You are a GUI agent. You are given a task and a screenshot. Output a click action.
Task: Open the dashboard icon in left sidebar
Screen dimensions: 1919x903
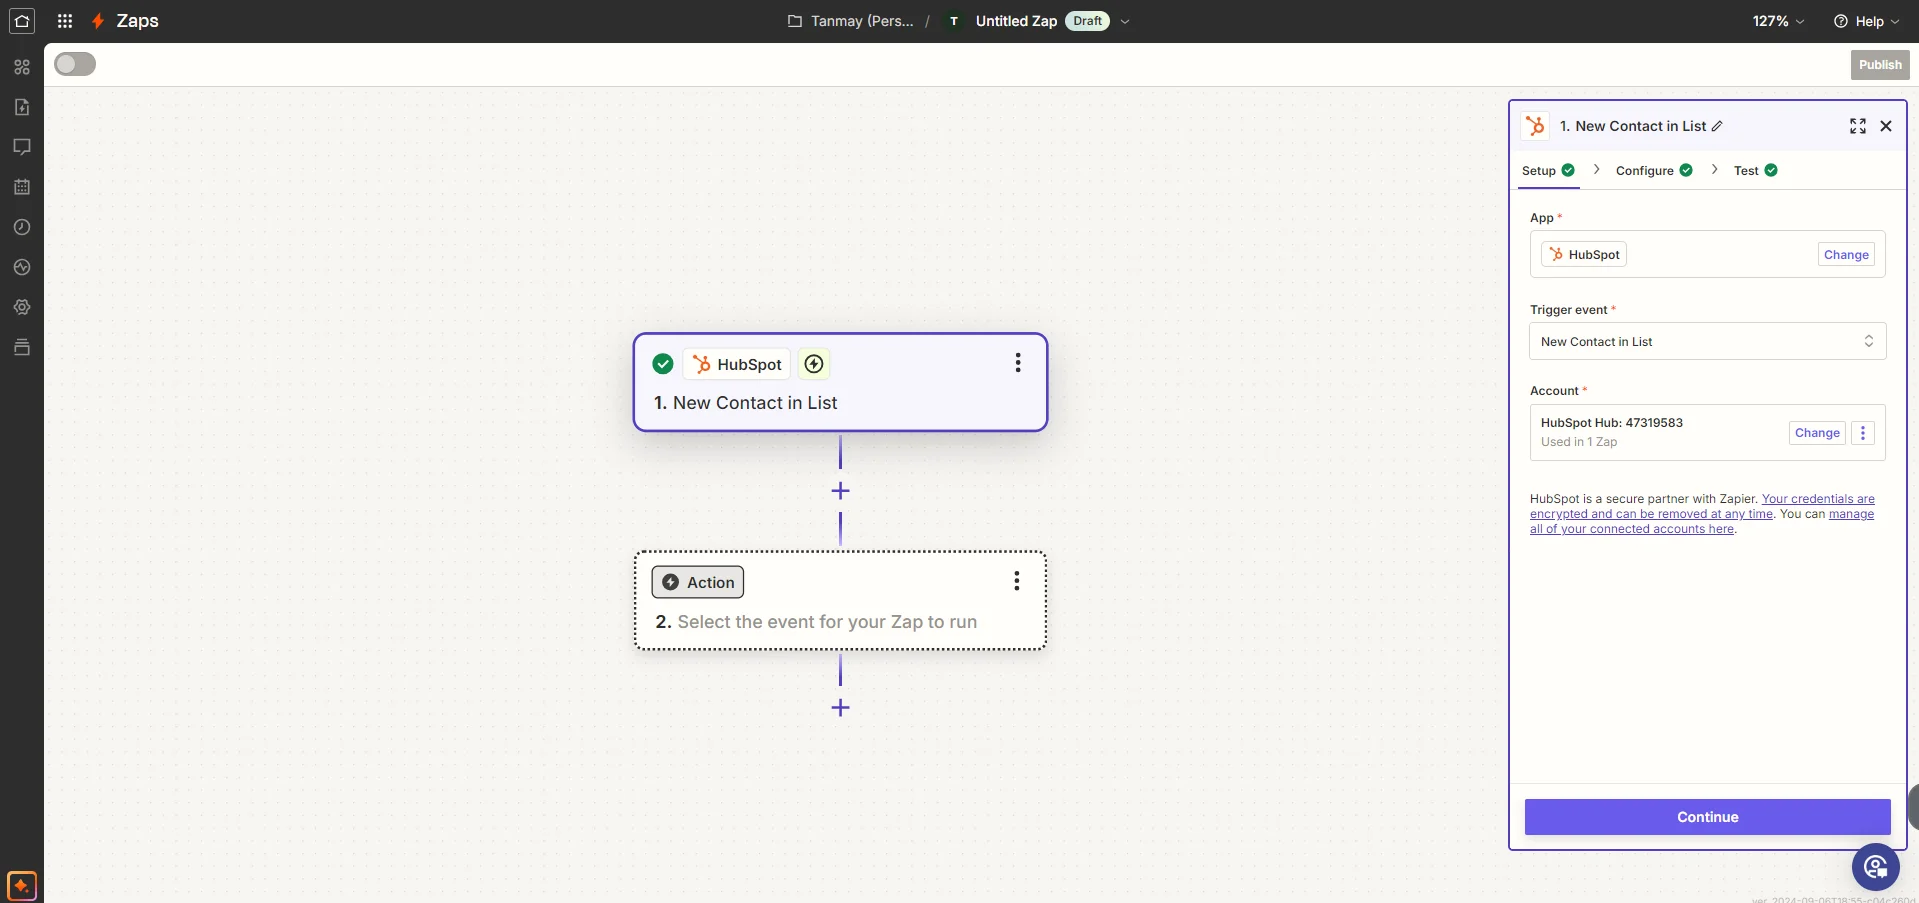pos(22,67)
